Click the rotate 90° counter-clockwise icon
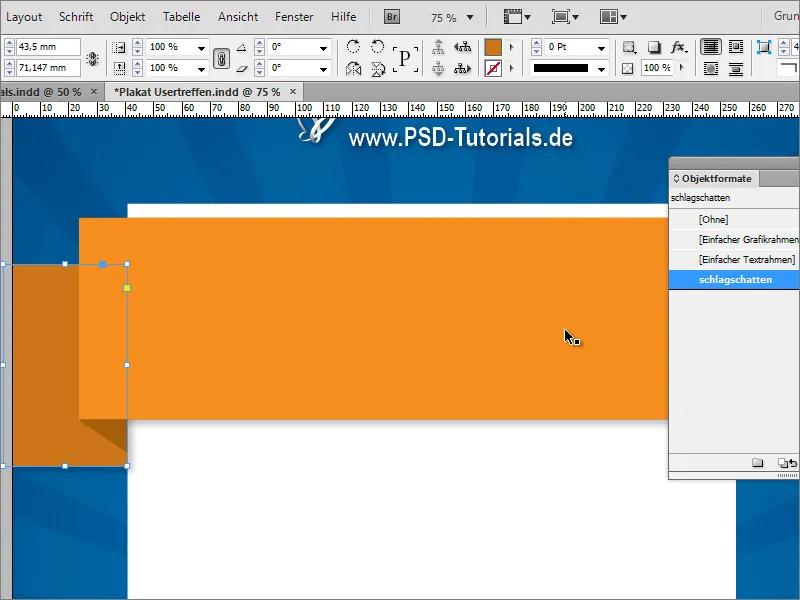 pos(378,47)
